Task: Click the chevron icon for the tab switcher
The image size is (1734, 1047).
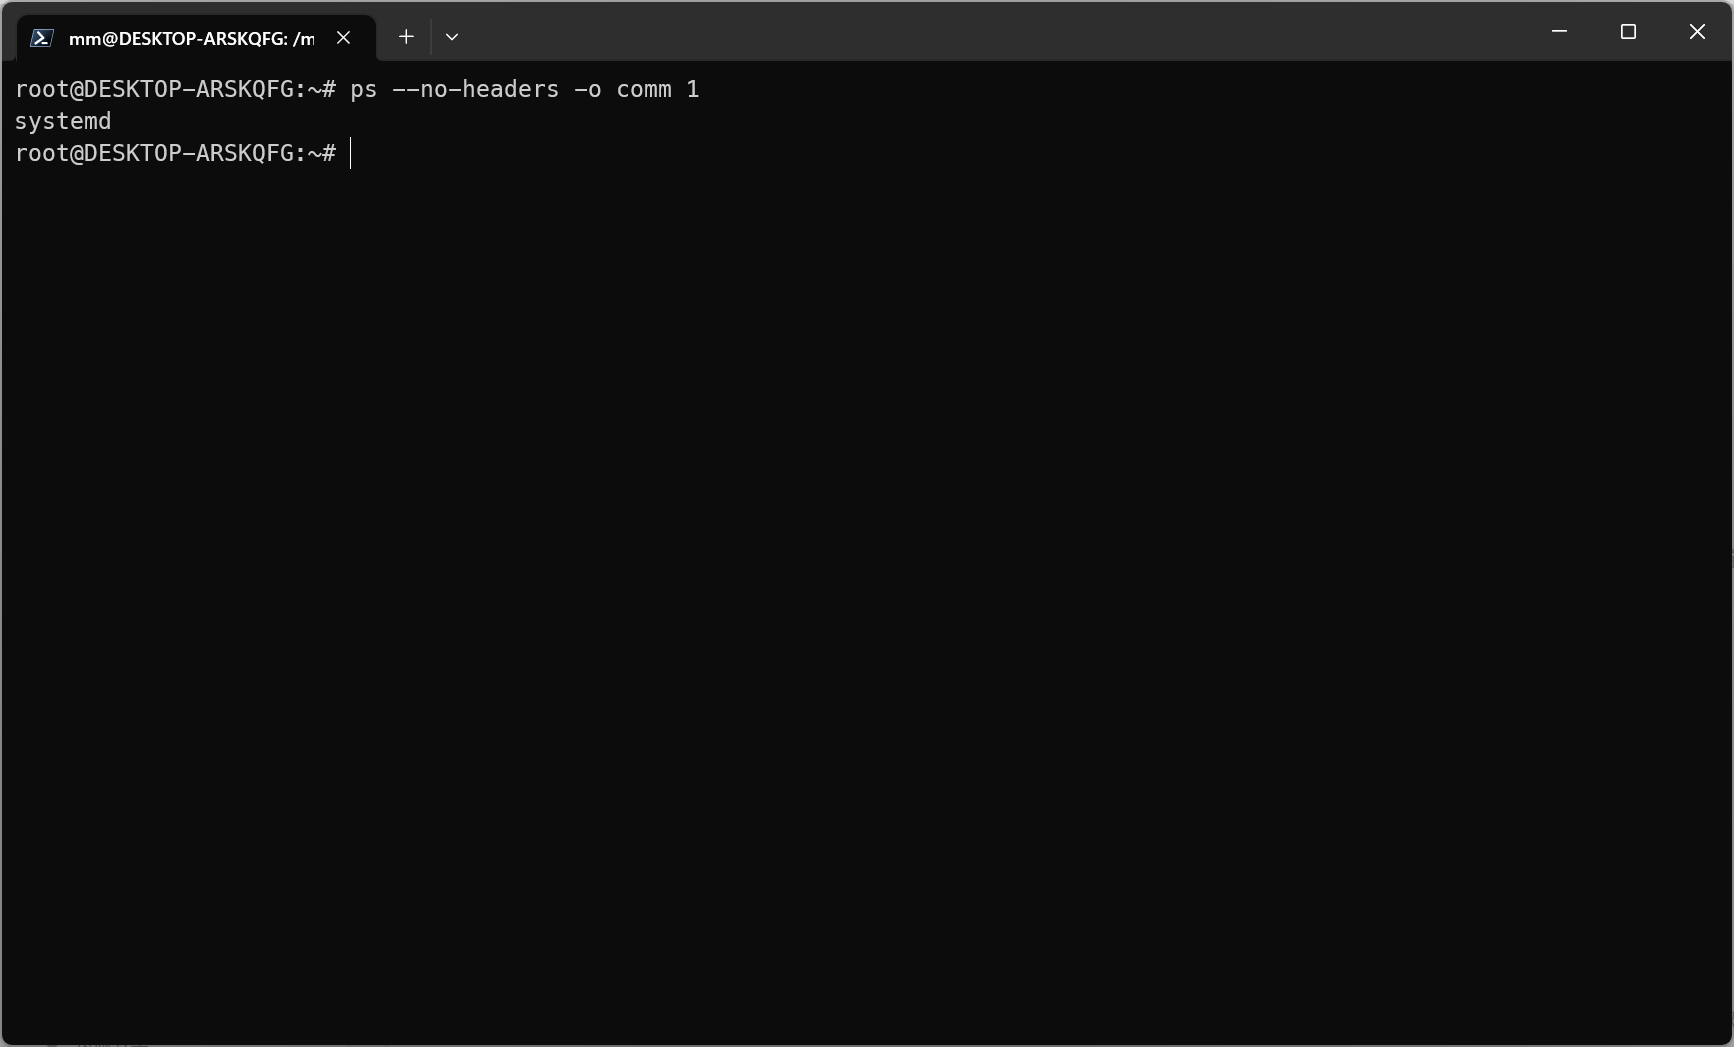Action: click(x=452, y=37)
